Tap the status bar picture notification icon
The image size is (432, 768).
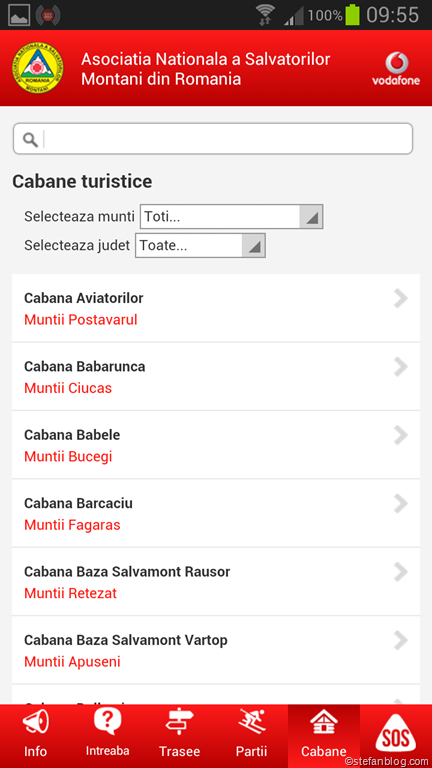[19, 15]
